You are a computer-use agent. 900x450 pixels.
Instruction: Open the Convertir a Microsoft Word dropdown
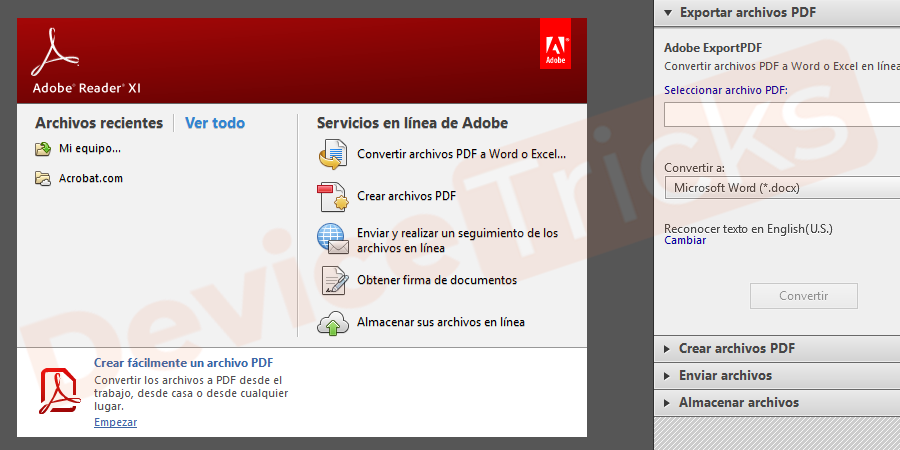click(782, 188)
